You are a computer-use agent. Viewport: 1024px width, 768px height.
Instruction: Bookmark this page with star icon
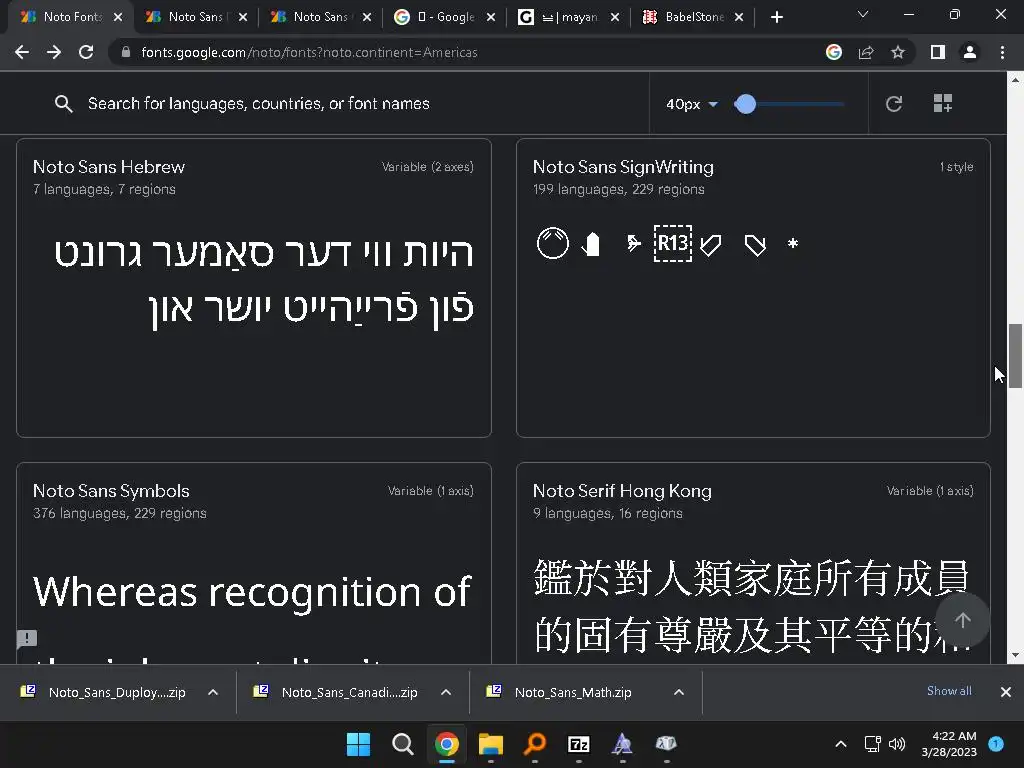(x=898, y=52)
